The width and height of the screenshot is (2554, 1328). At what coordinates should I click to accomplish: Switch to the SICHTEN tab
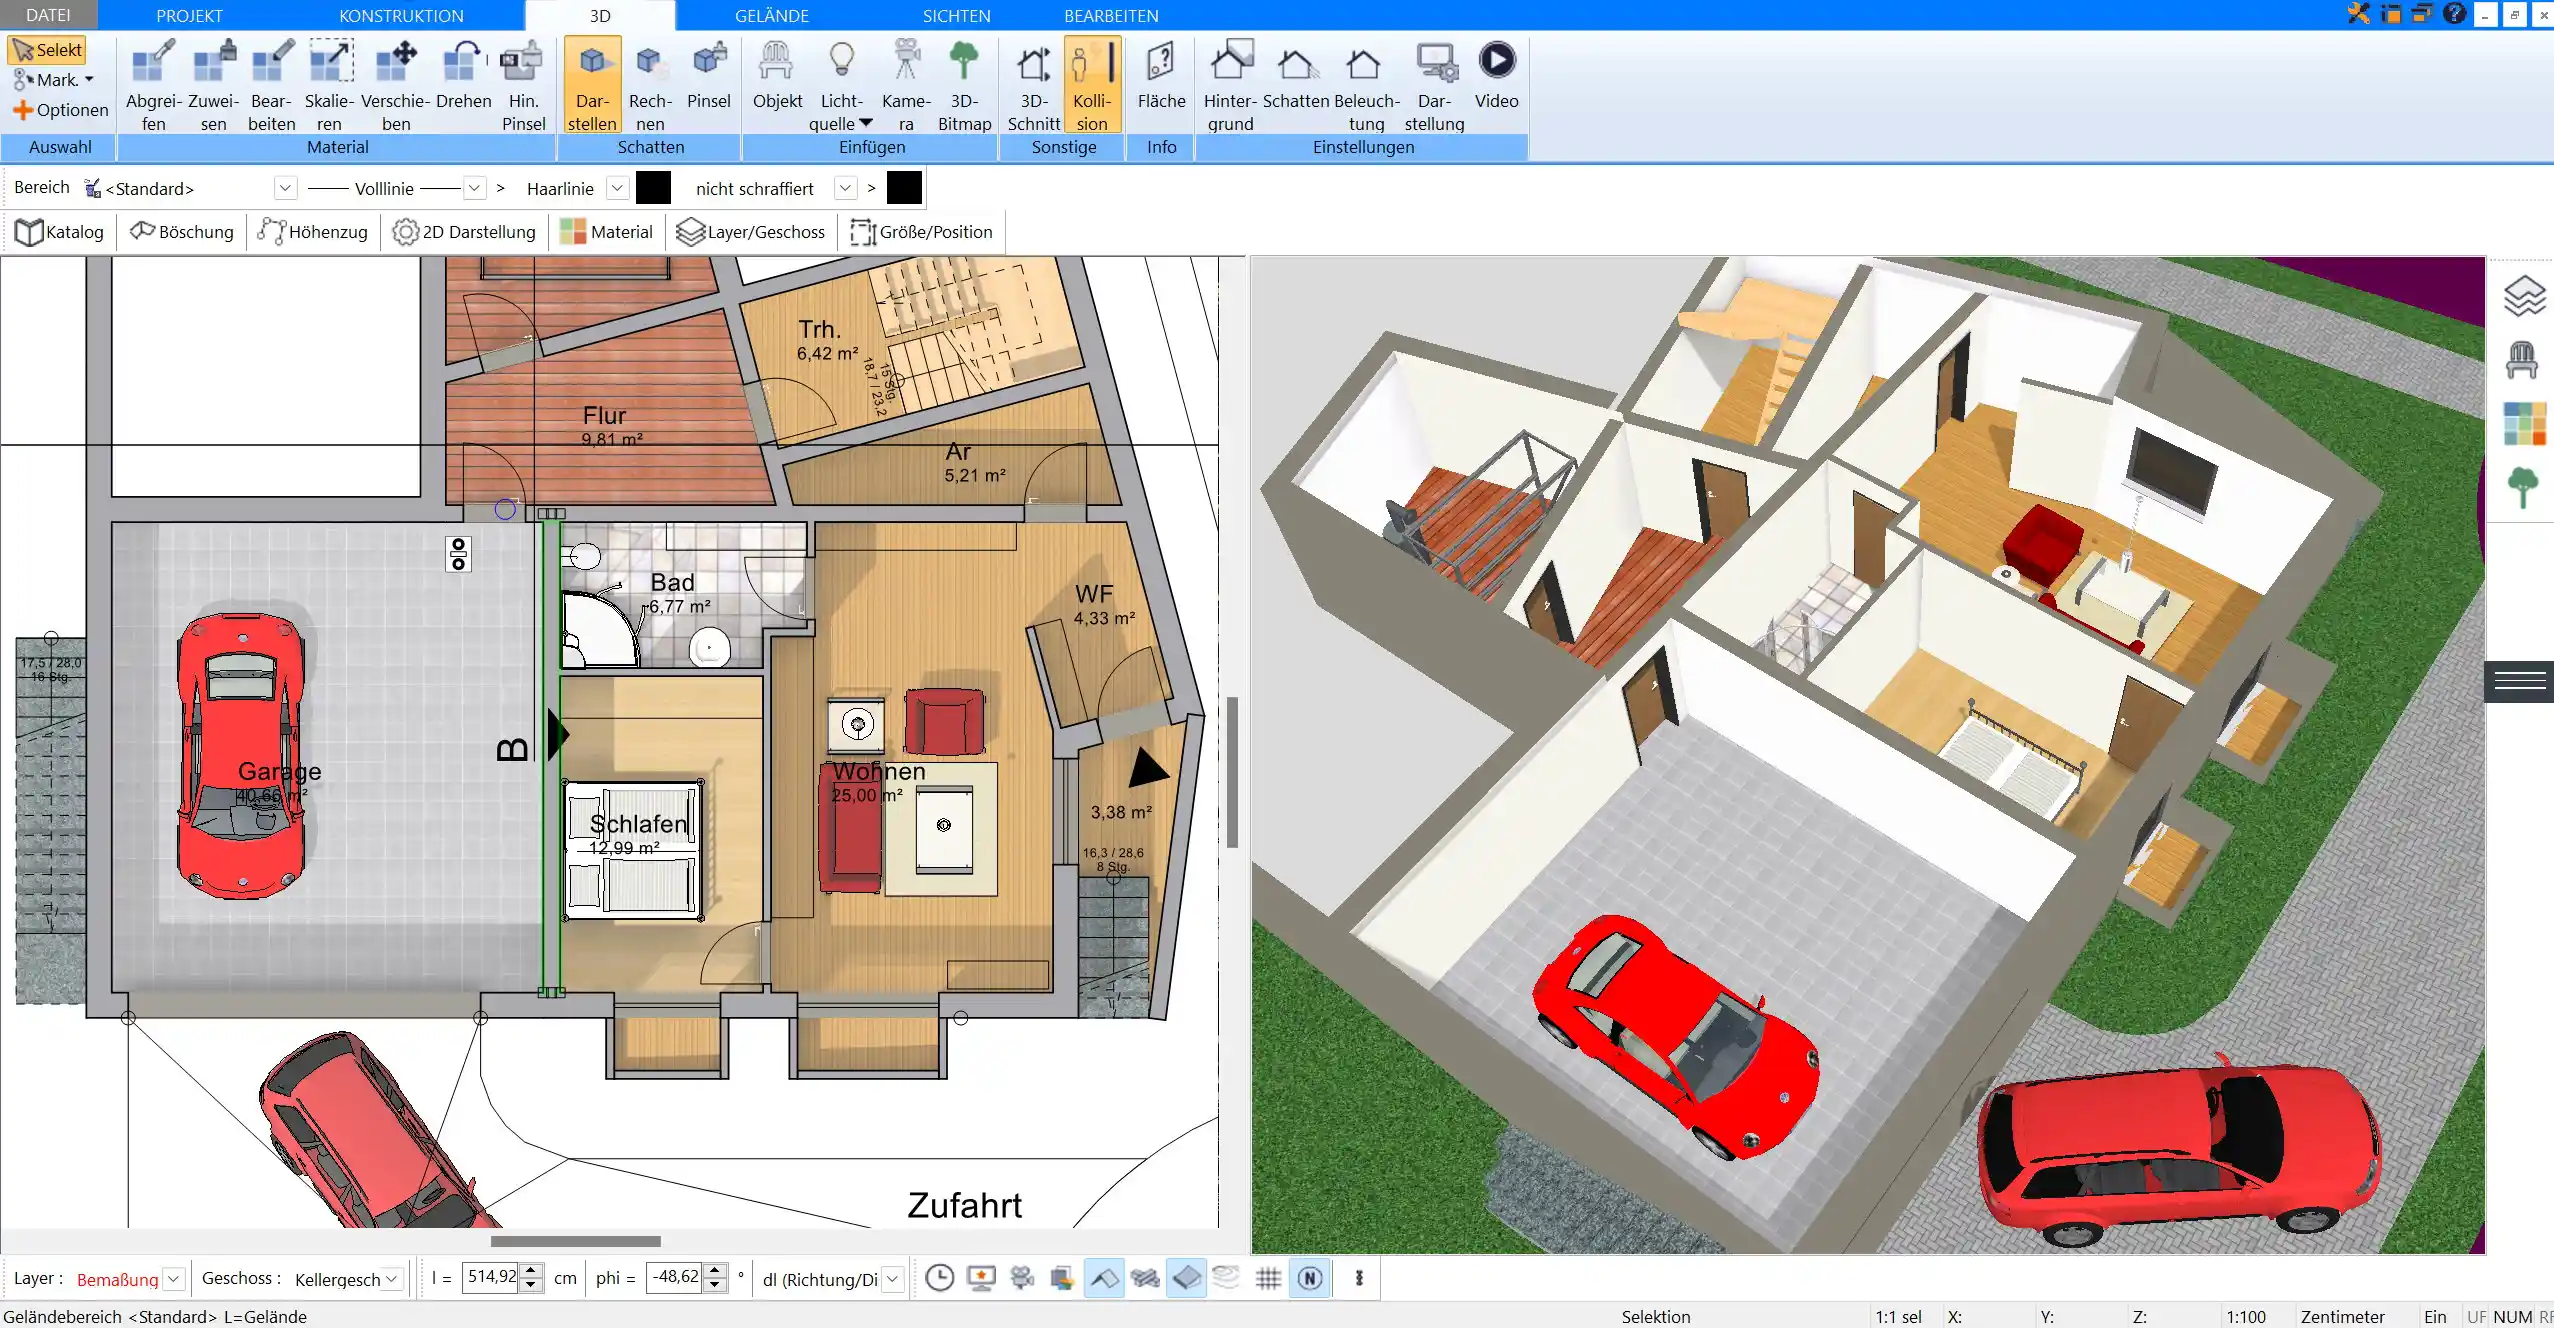pyautogui.click(x=956, y=16)
